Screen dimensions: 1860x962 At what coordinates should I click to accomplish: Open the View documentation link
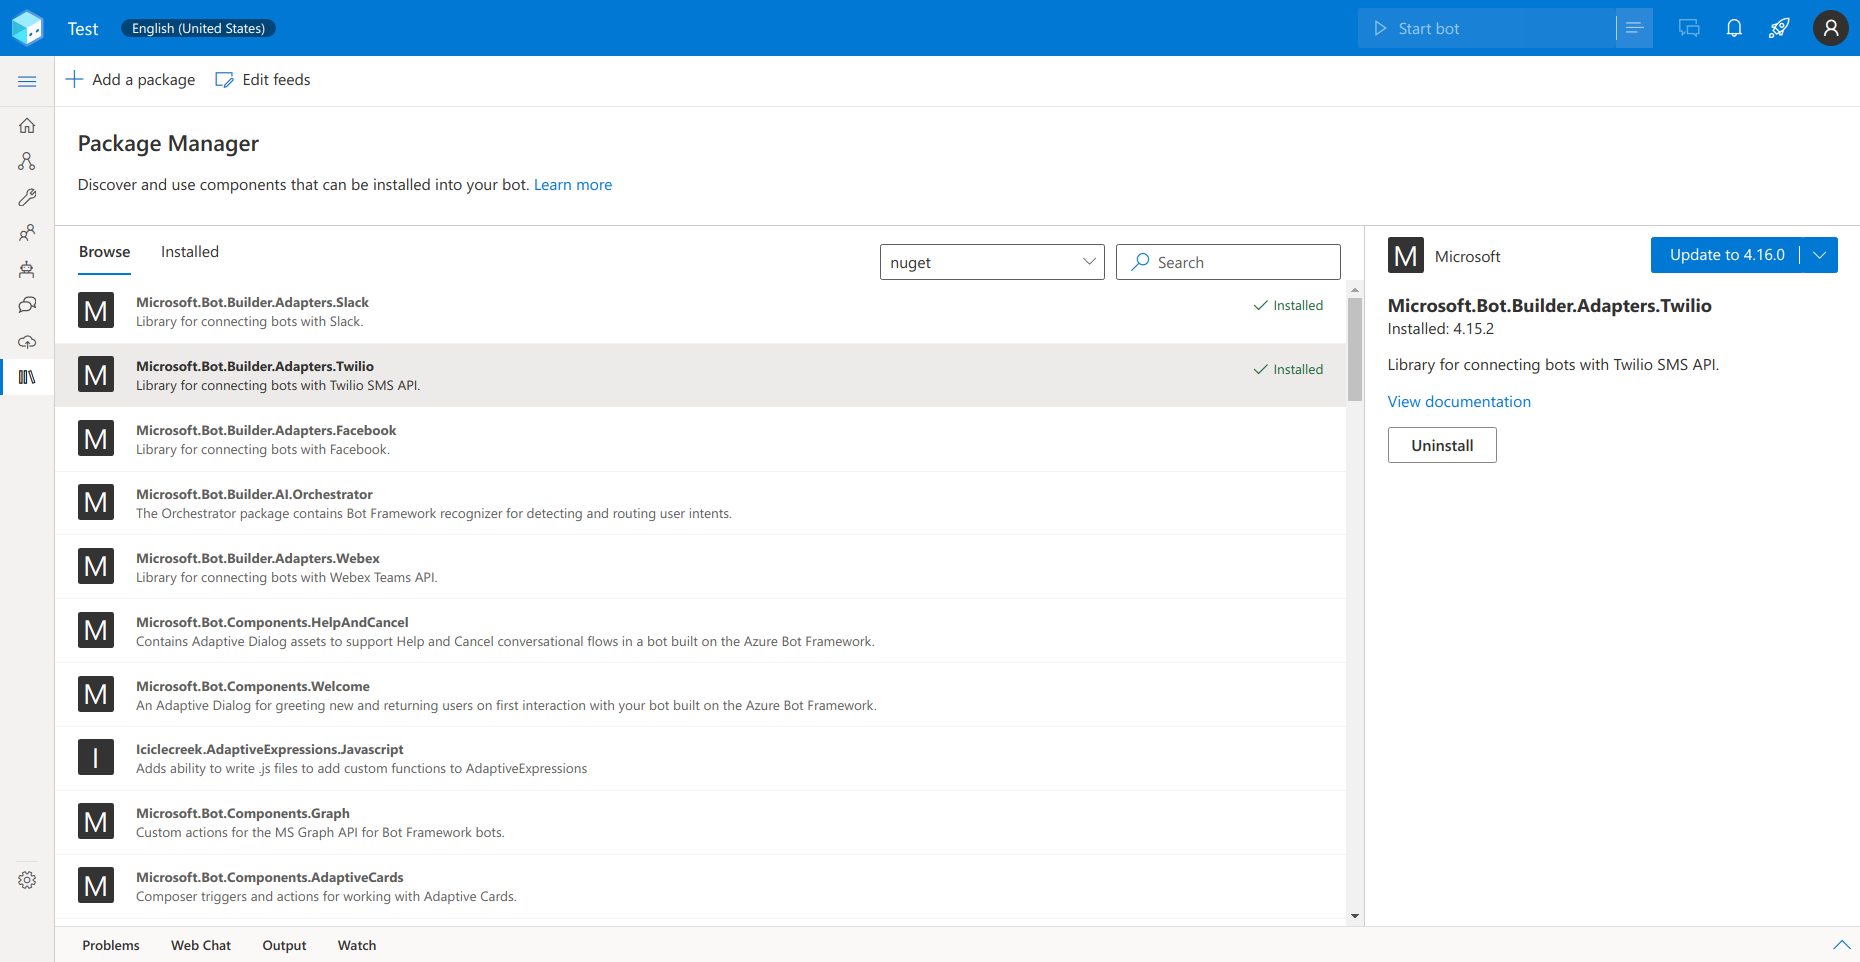point(1459,402)
